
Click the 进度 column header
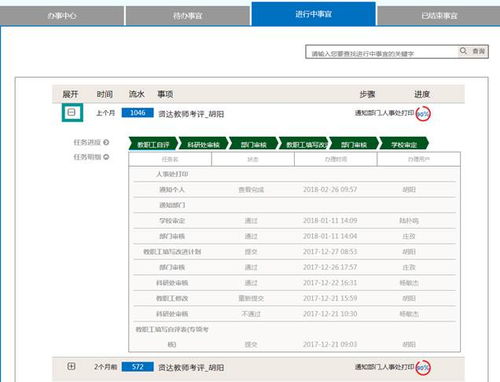422,94
